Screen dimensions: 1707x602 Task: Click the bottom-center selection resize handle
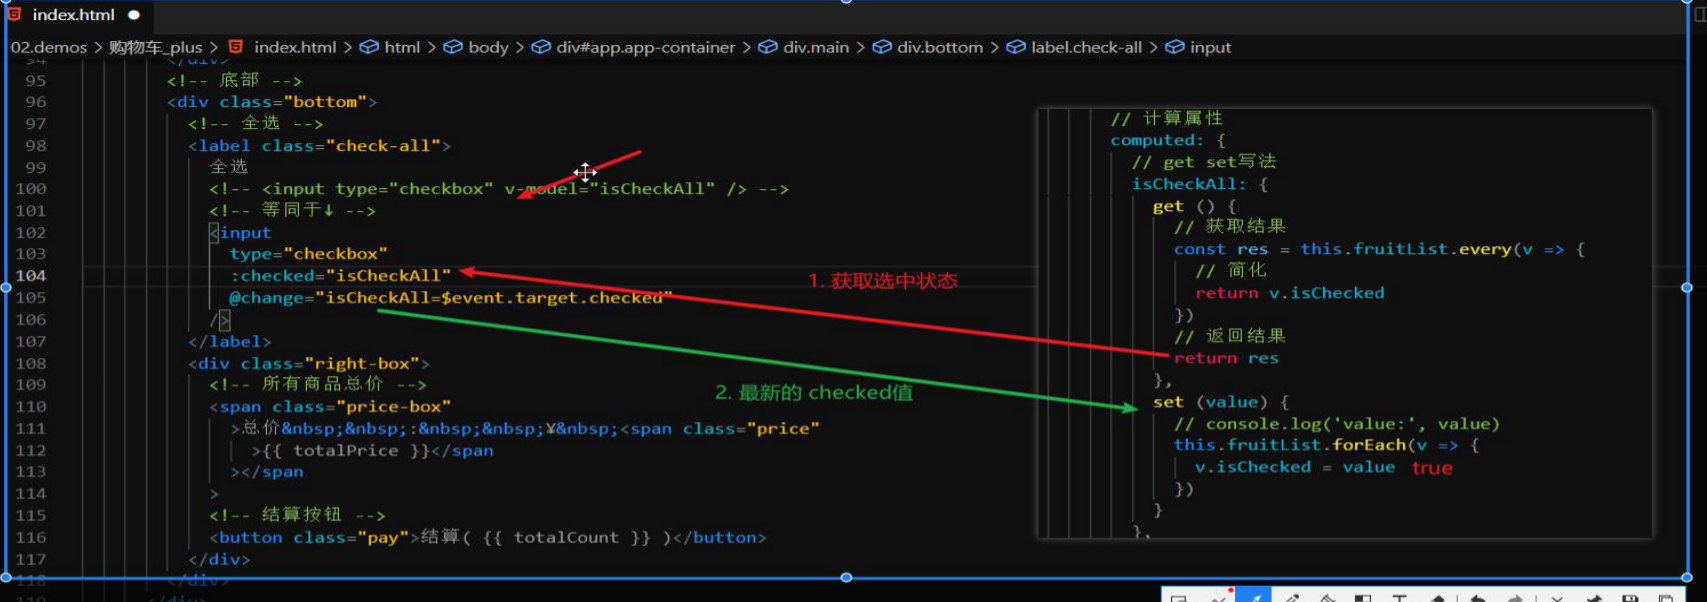click(846, 578)
